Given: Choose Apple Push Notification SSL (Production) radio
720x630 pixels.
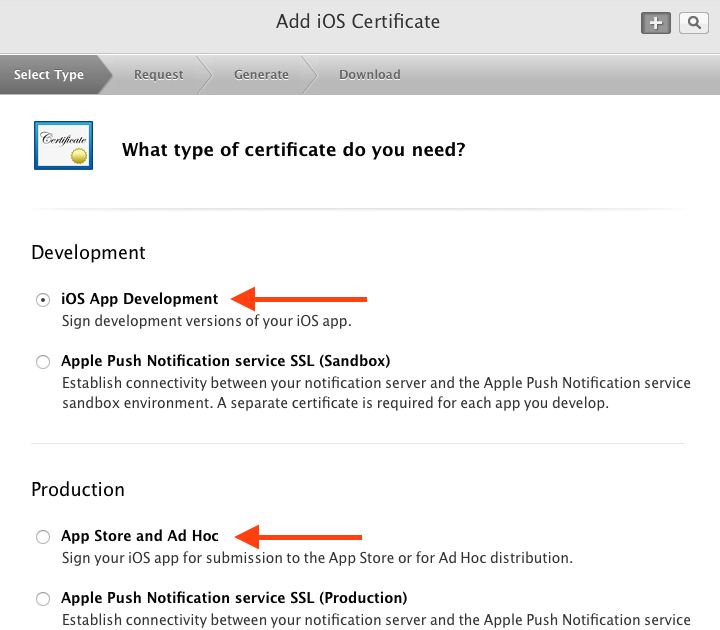Looking at the screenshot, I should coord(43,599).
